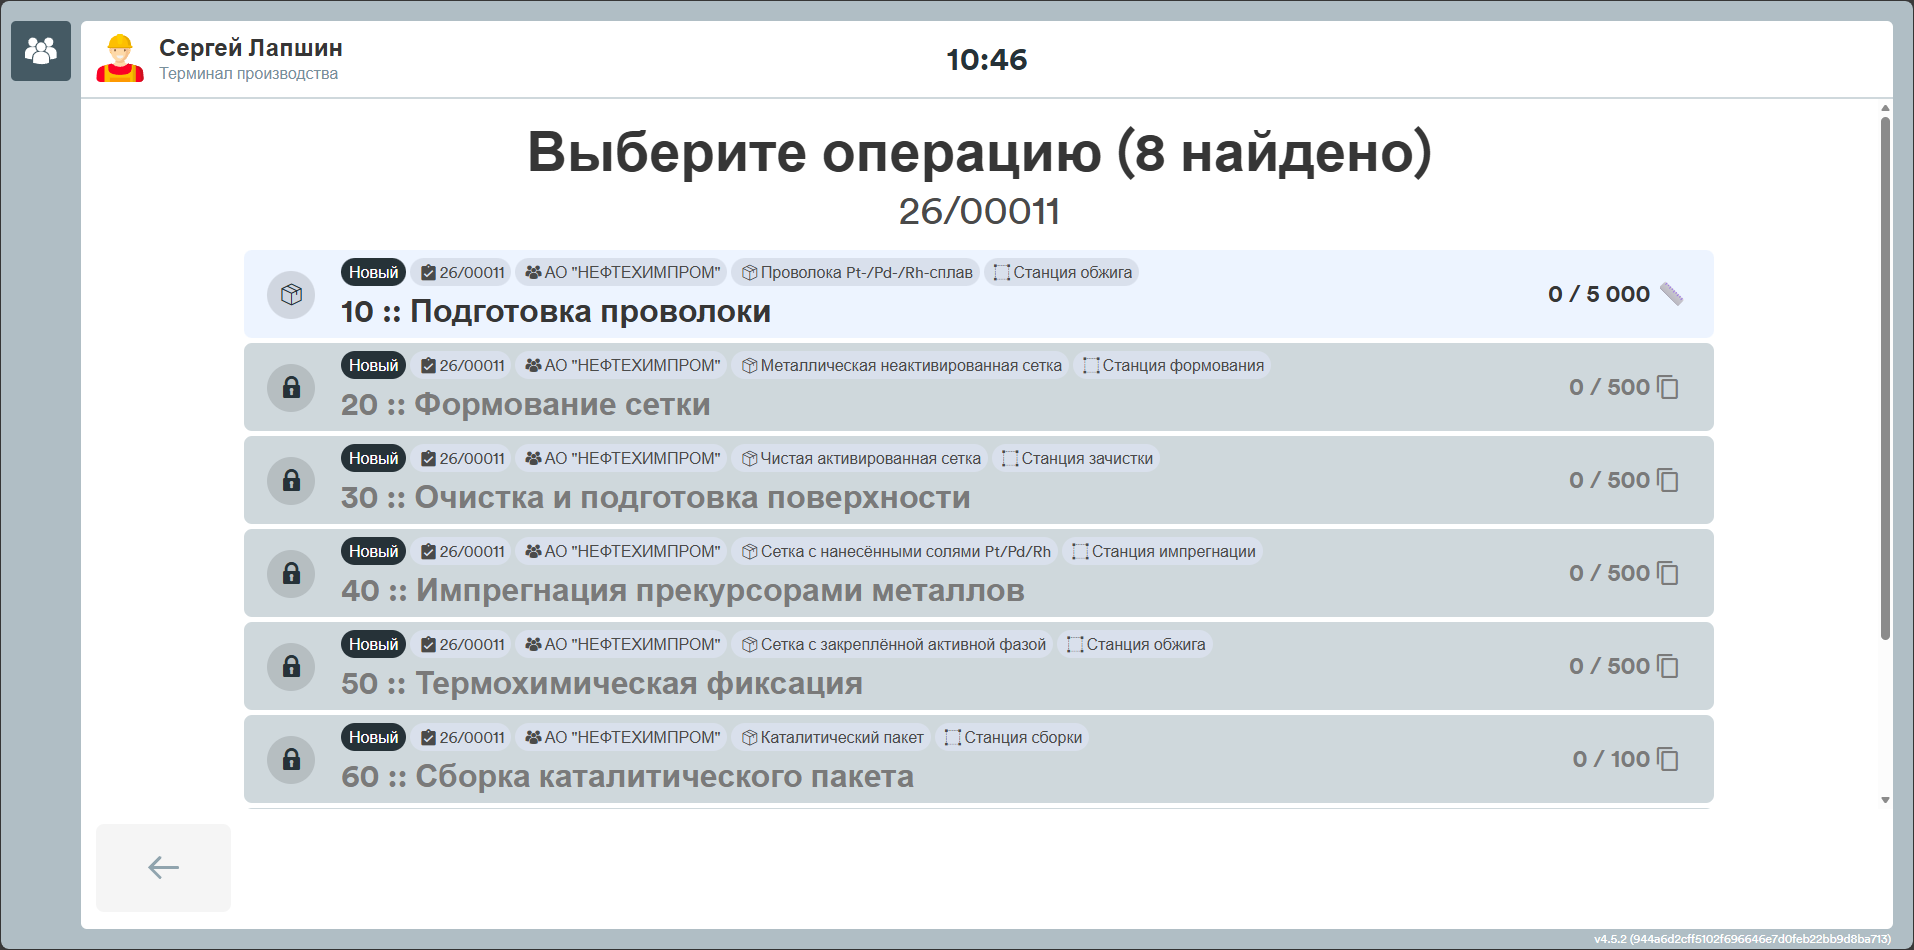The image size is (1914, 950).
Task: Click the lock icon on Формование сетки
Action: [291, 388]
